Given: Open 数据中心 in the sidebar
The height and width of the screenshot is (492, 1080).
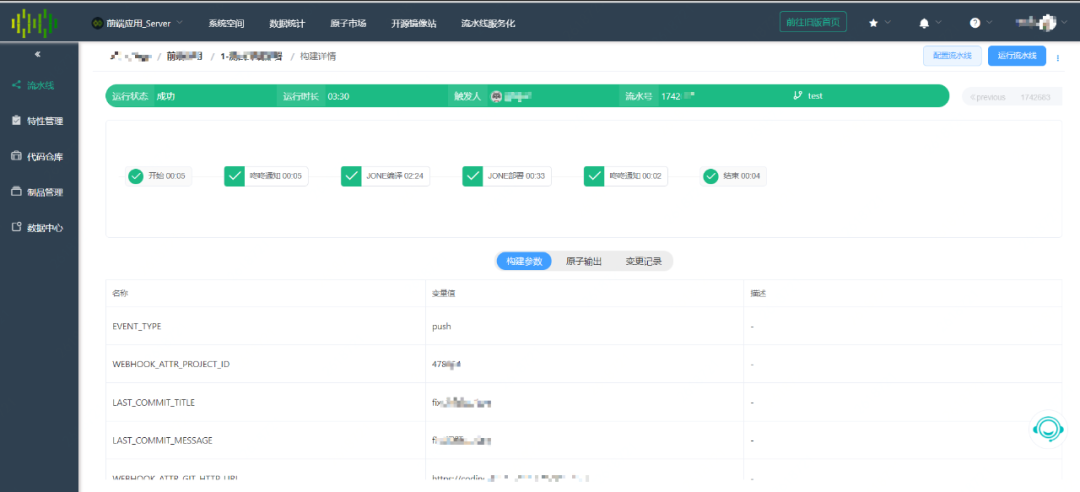Looking at the screenshot, I should click(38, 227).
